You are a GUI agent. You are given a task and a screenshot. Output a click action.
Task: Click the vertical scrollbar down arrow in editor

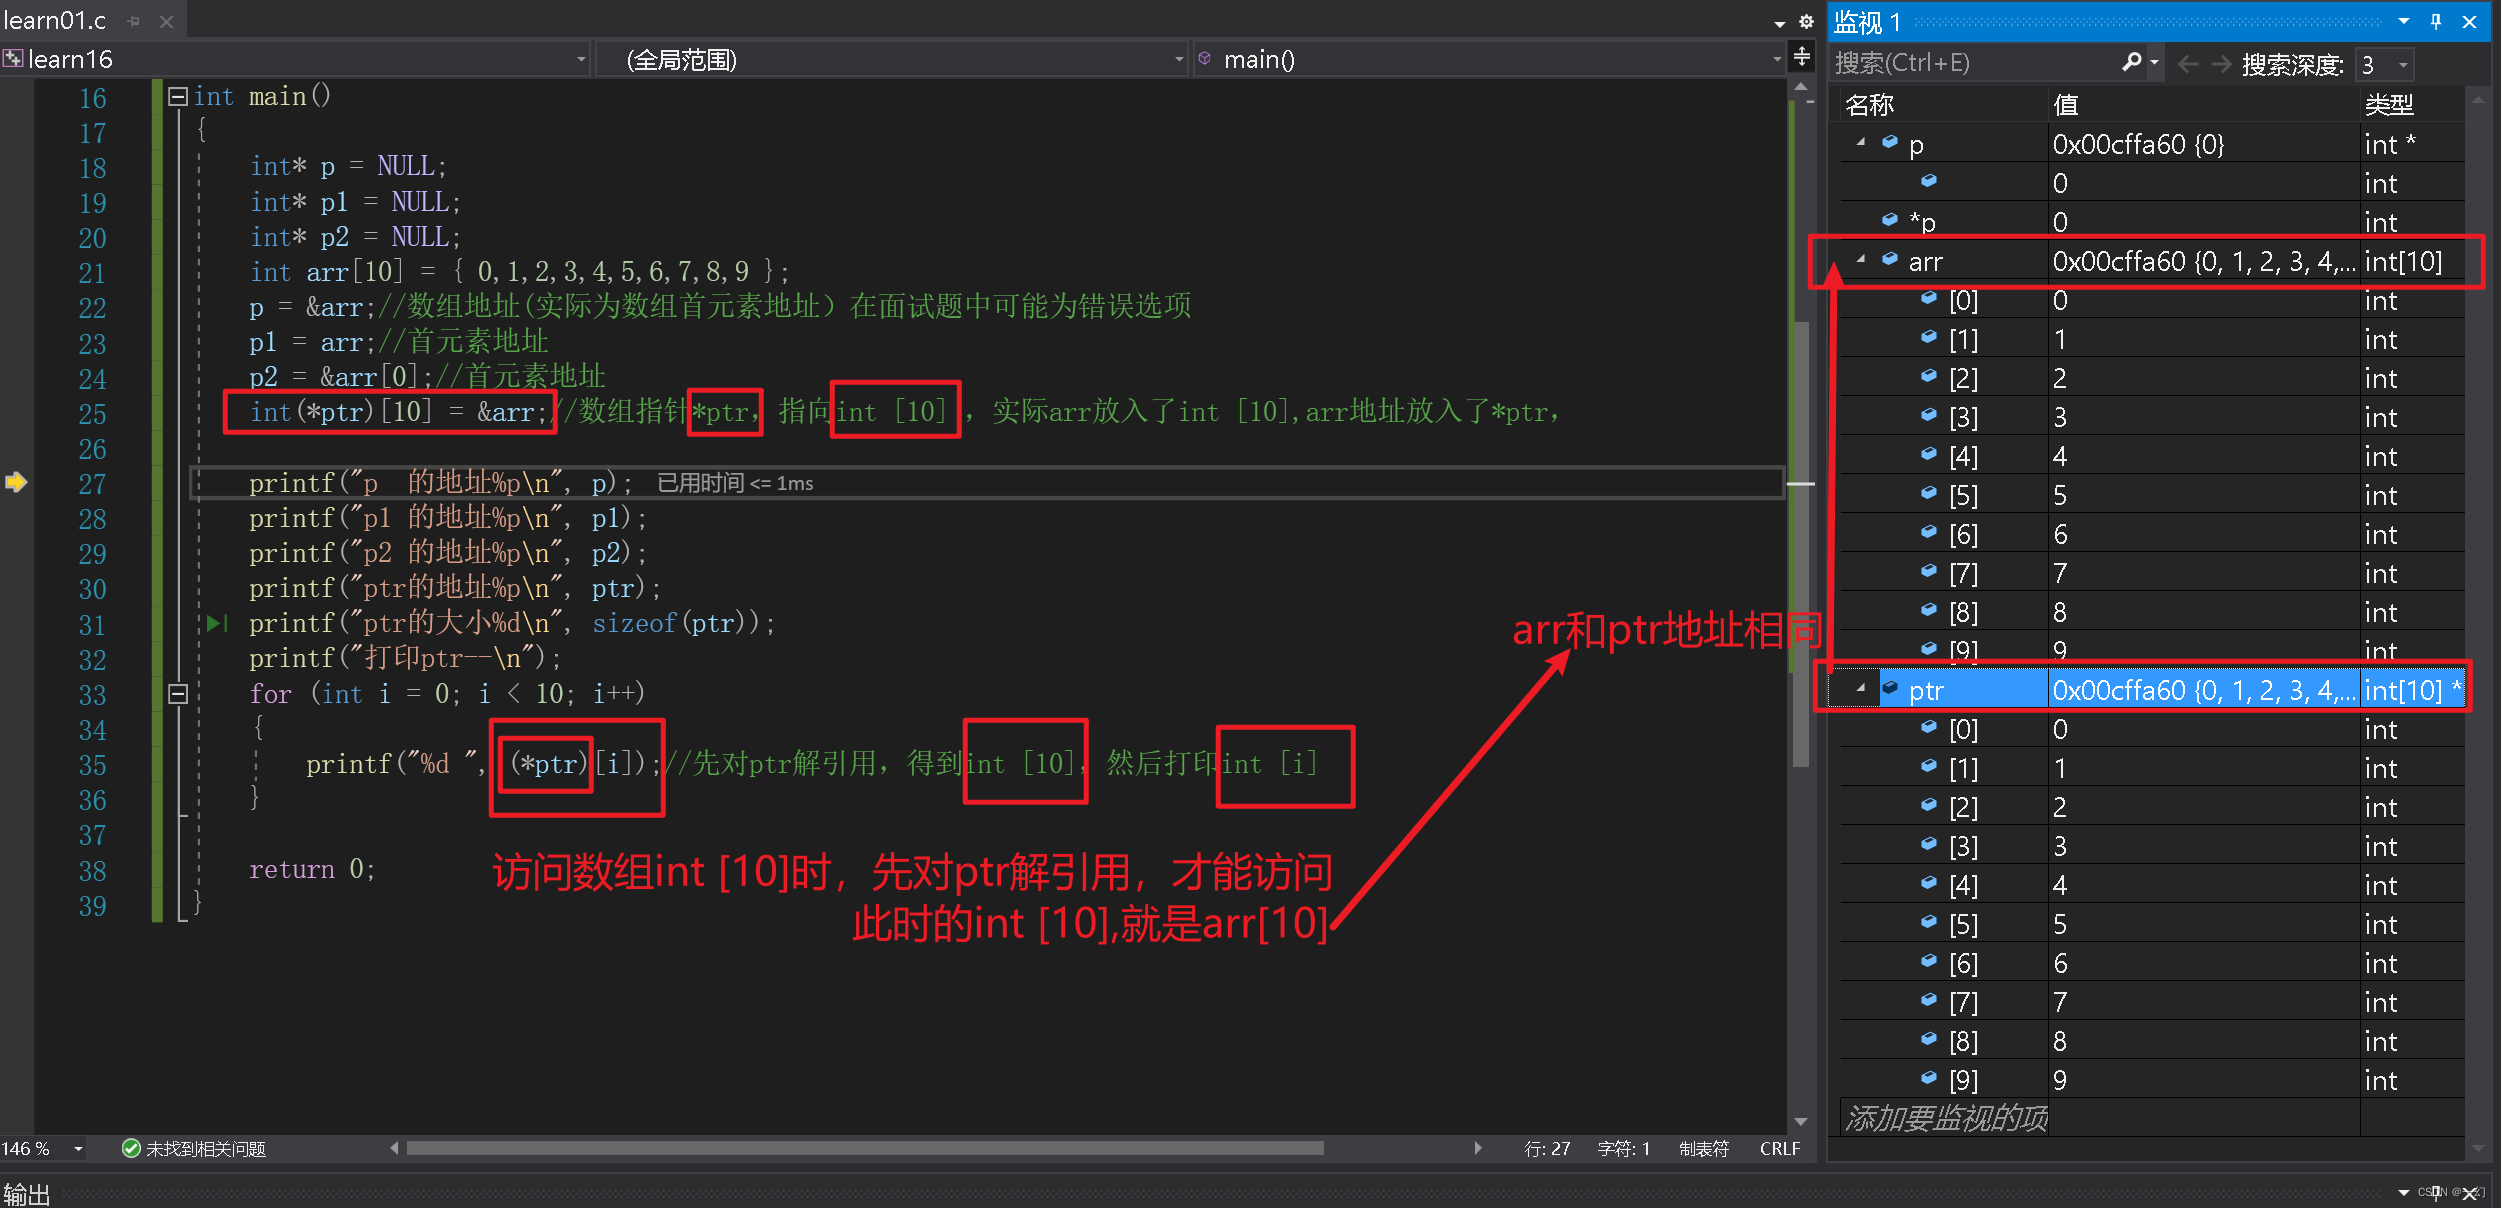(x=1801, y=1122)
